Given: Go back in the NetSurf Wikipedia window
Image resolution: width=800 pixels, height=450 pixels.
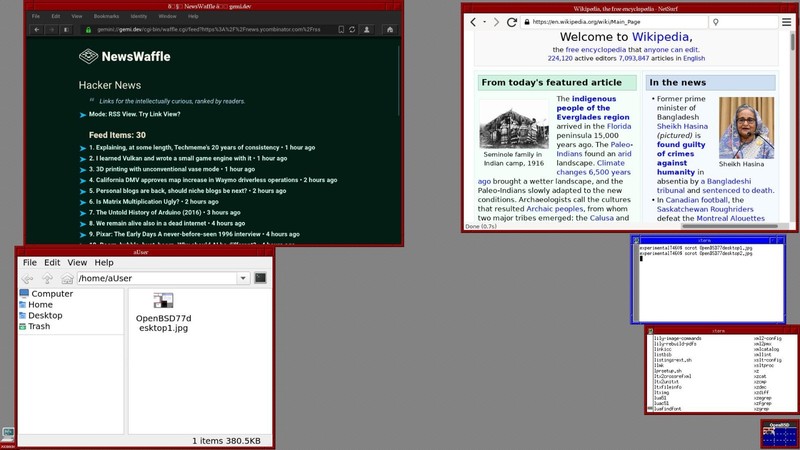Looking at the screenshot, I should coord(473,22).
